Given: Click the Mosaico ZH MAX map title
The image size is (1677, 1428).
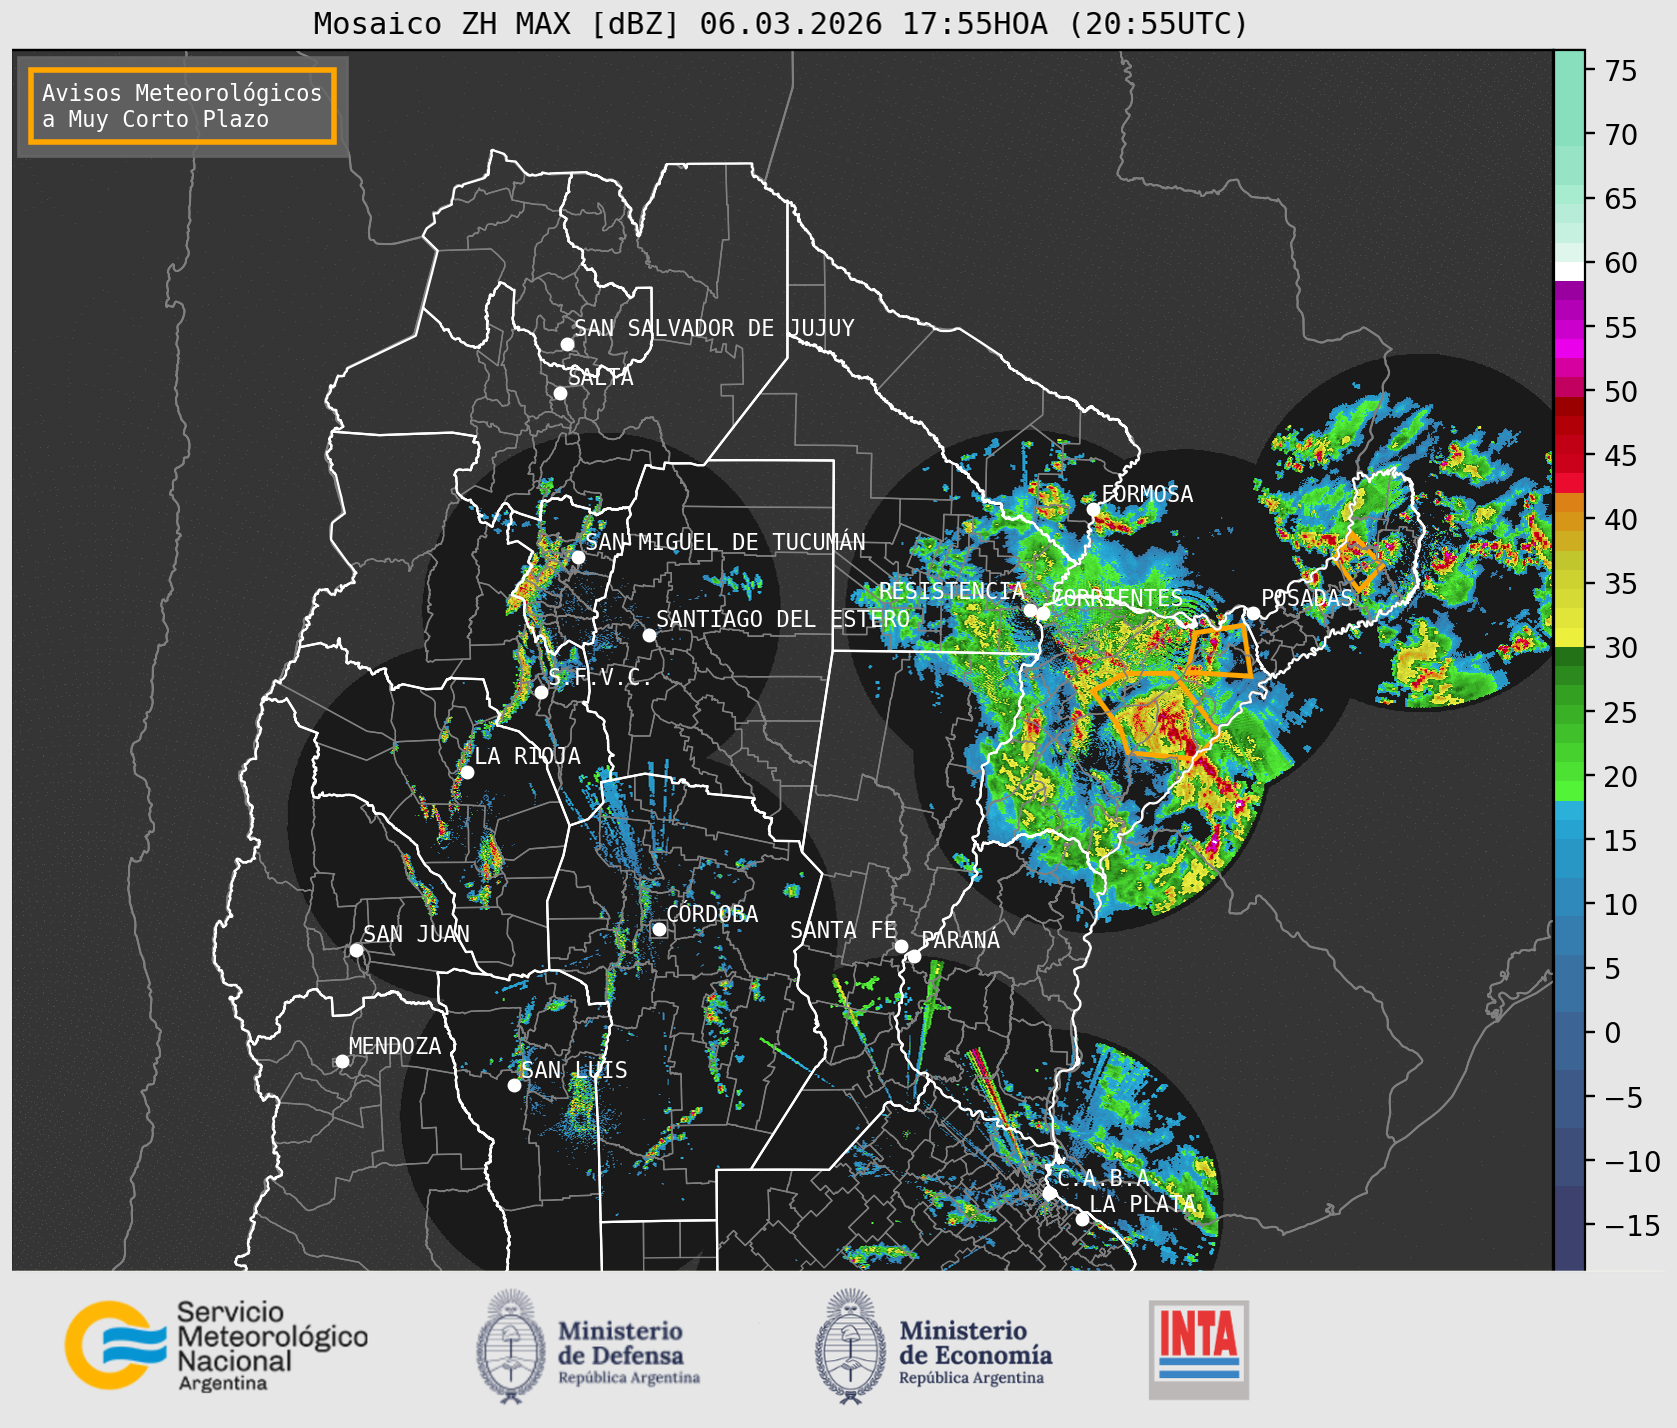Looking at the screenshot, I should click(781, 23).
